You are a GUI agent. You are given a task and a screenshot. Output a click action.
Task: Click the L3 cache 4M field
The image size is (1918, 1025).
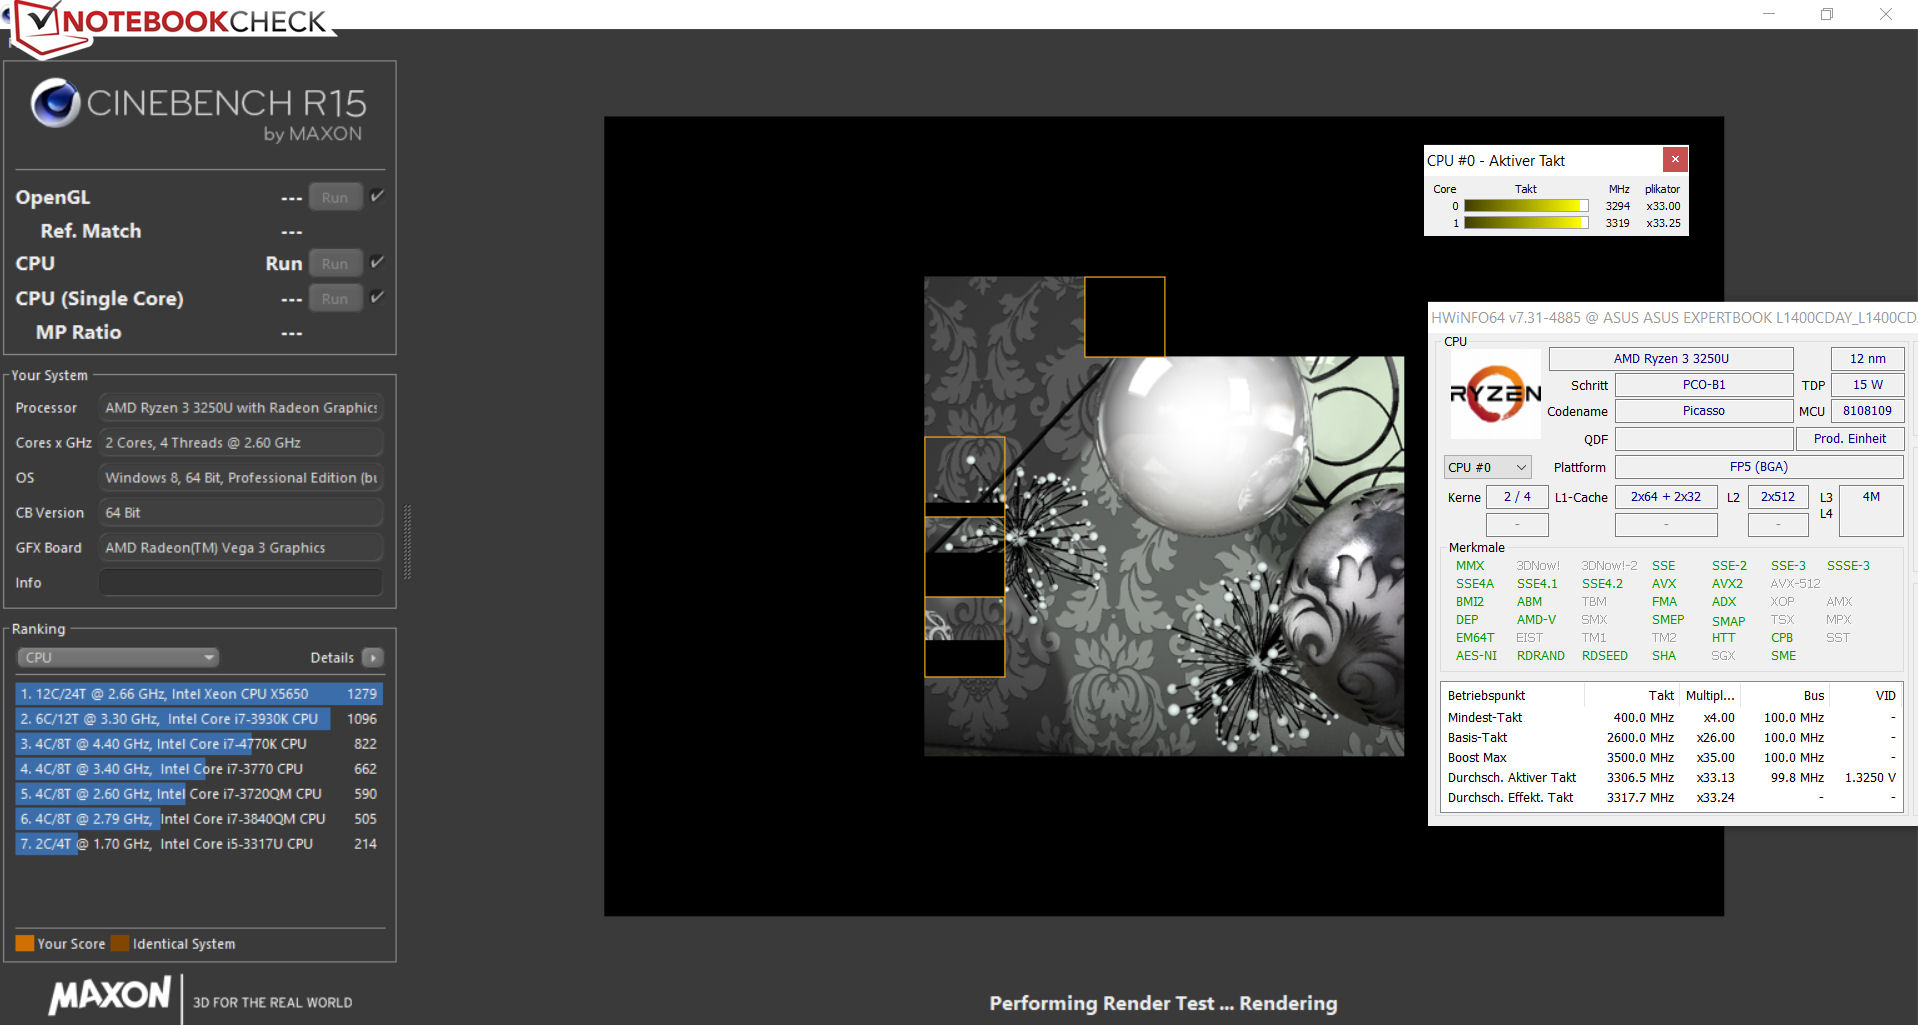point(1871,510)
